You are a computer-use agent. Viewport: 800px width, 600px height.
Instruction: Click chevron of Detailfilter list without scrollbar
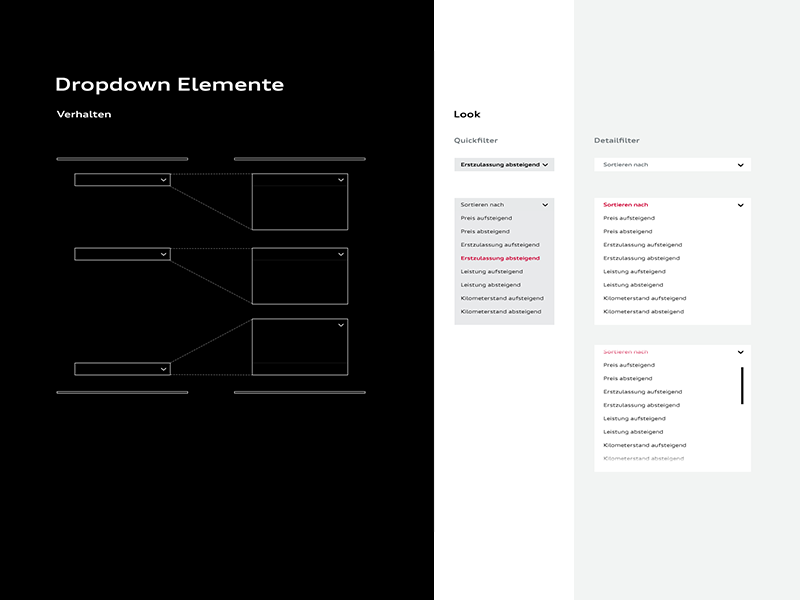741,205
